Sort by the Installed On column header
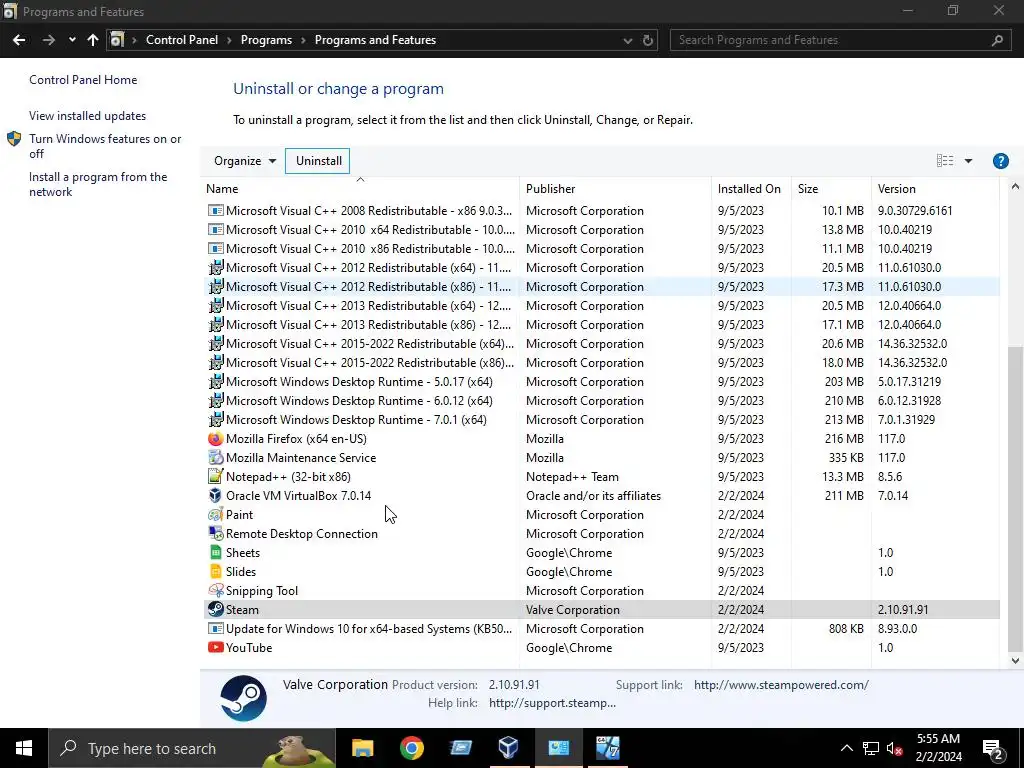1024x768 pixels. click(x=751, y=188)
